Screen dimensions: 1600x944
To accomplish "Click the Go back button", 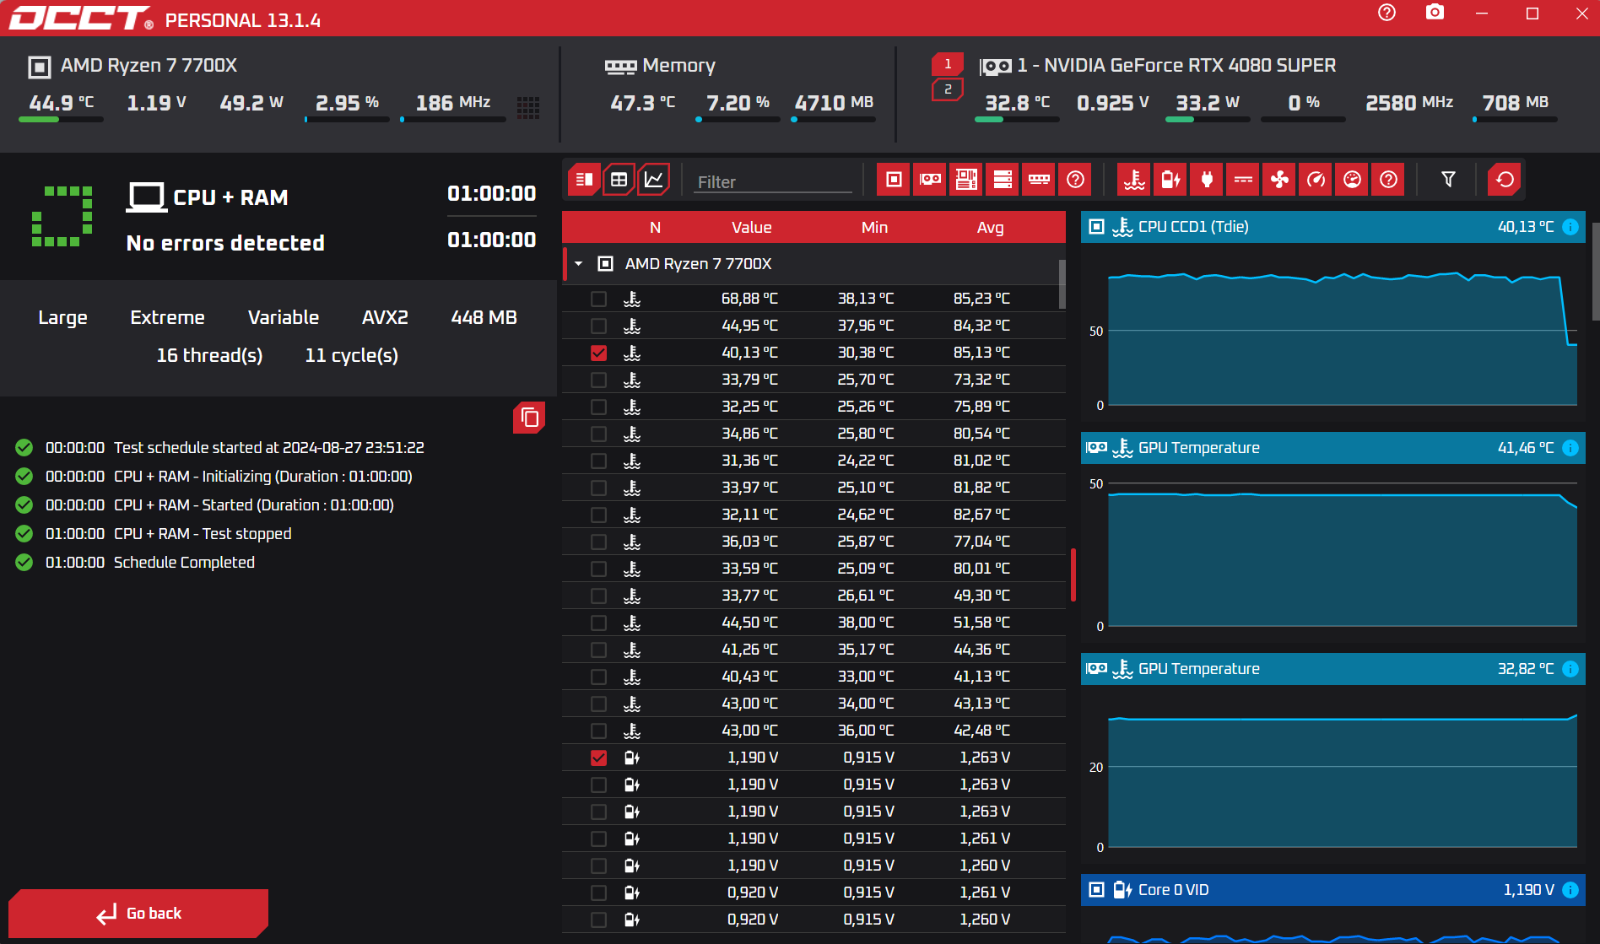I will click(x=138, y=913).
